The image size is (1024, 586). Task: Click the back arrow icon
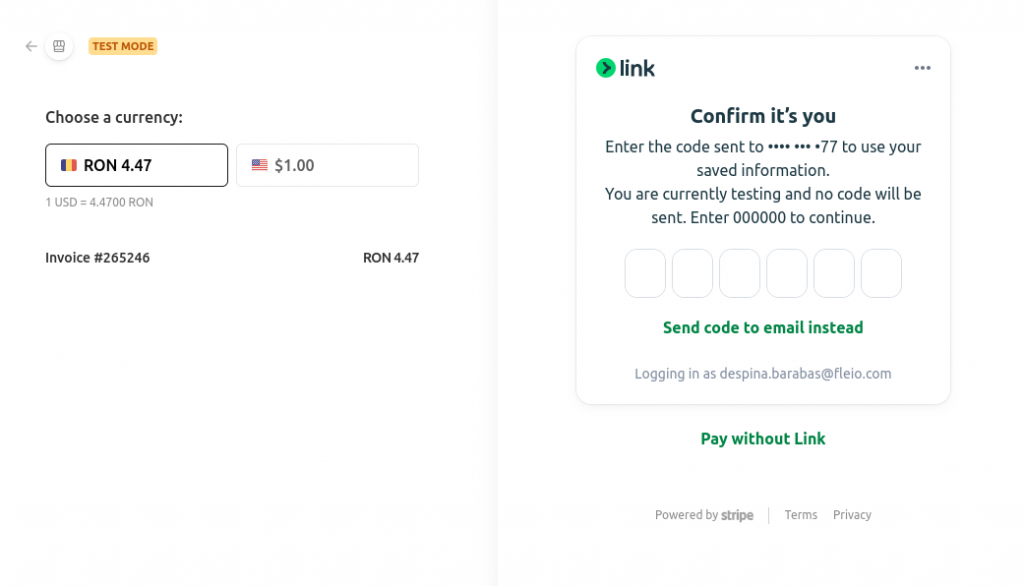(x=31, y=46)
